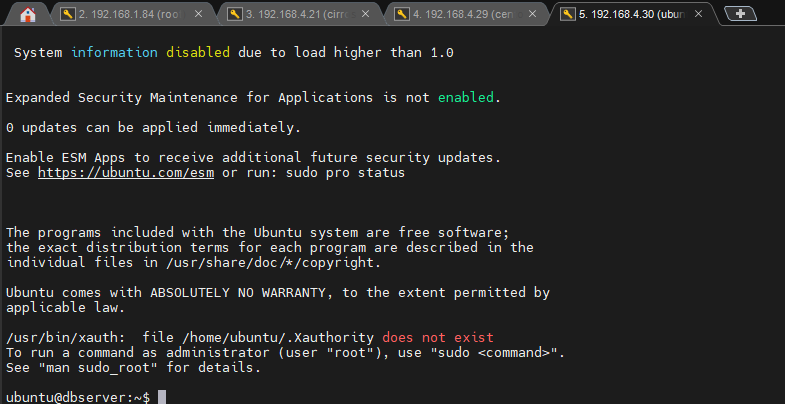Image resolution: width=785 pixels, height=404 pixels.
Task: Click 'sudo pro status' command text
Action: [345, 173]
